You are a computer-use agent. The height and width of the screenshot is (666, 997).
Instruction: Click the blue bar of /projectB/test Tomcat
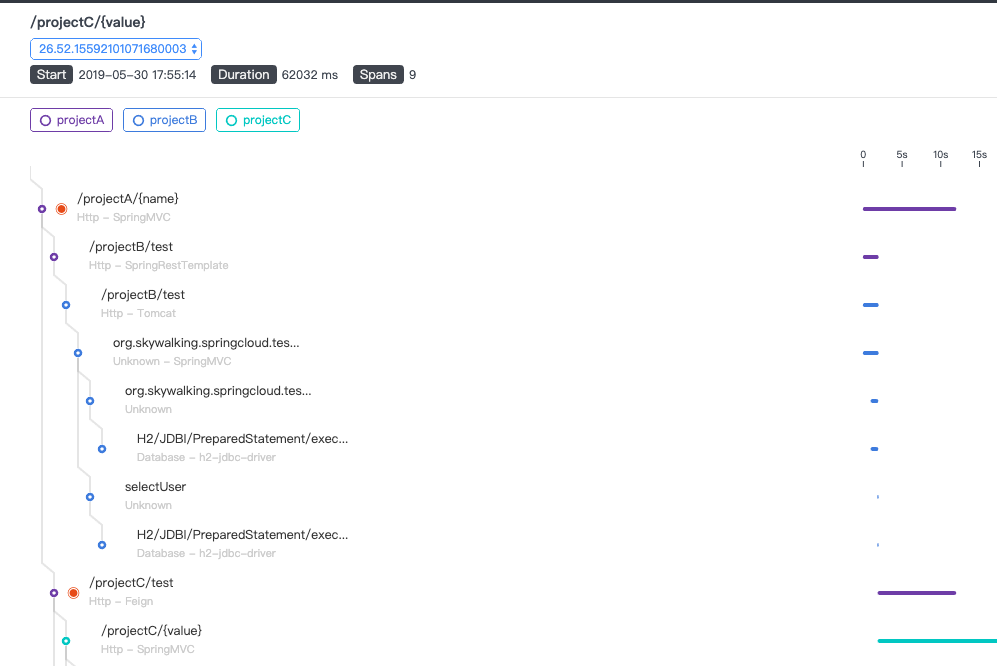(870, 305)
